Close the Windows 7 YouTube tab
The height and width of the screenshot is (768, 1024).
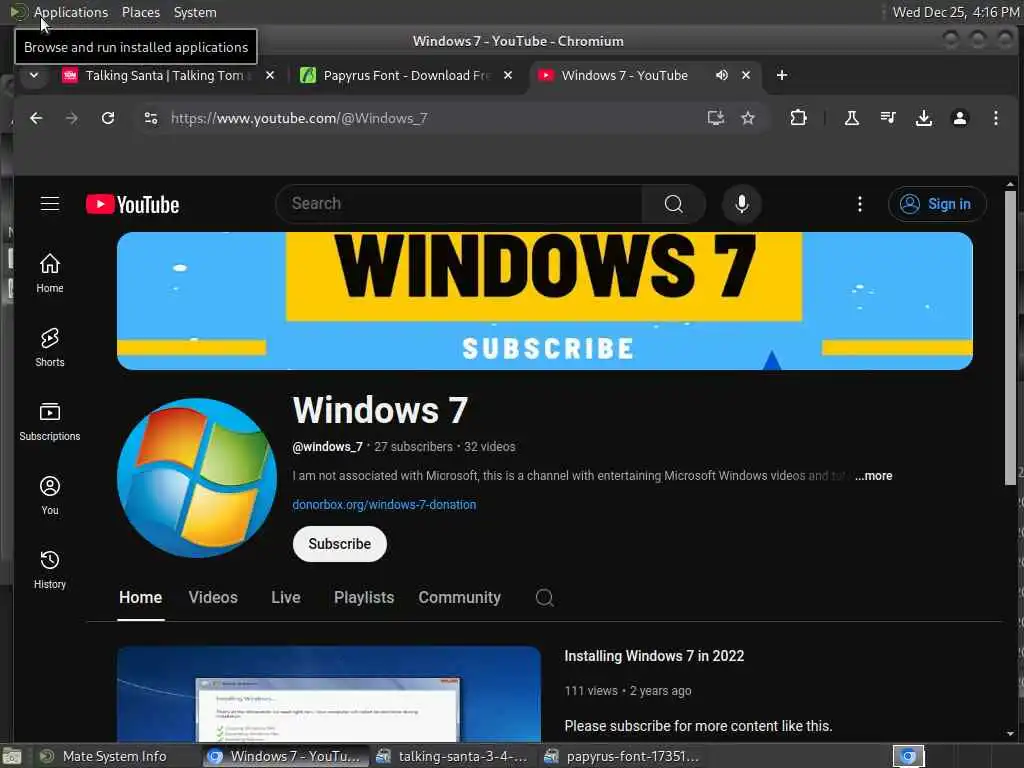click(746, 75)
